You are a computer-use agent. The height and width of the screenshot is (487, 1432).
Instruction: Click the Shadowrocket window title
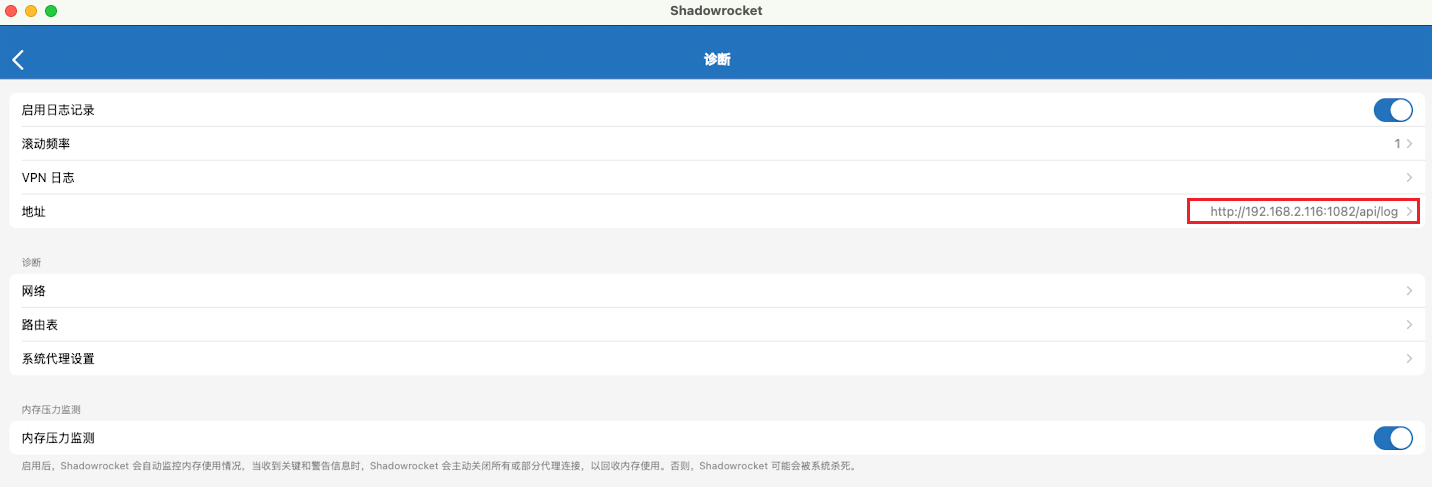click(x=716, y=10)
